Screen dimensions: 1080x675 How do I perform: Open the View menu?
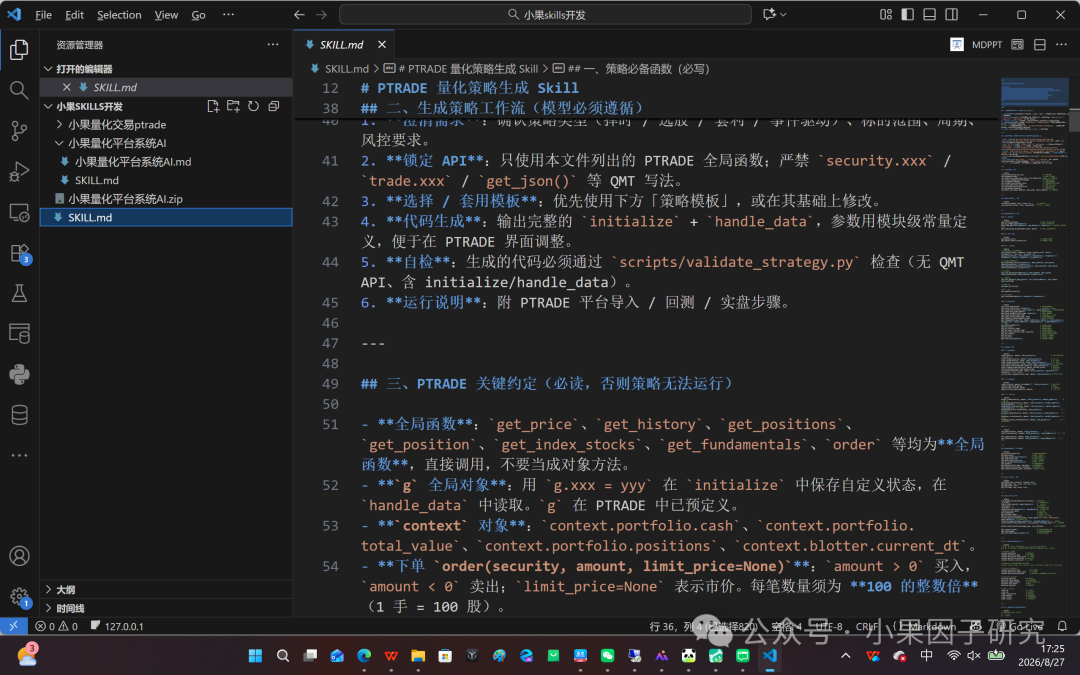166,14
